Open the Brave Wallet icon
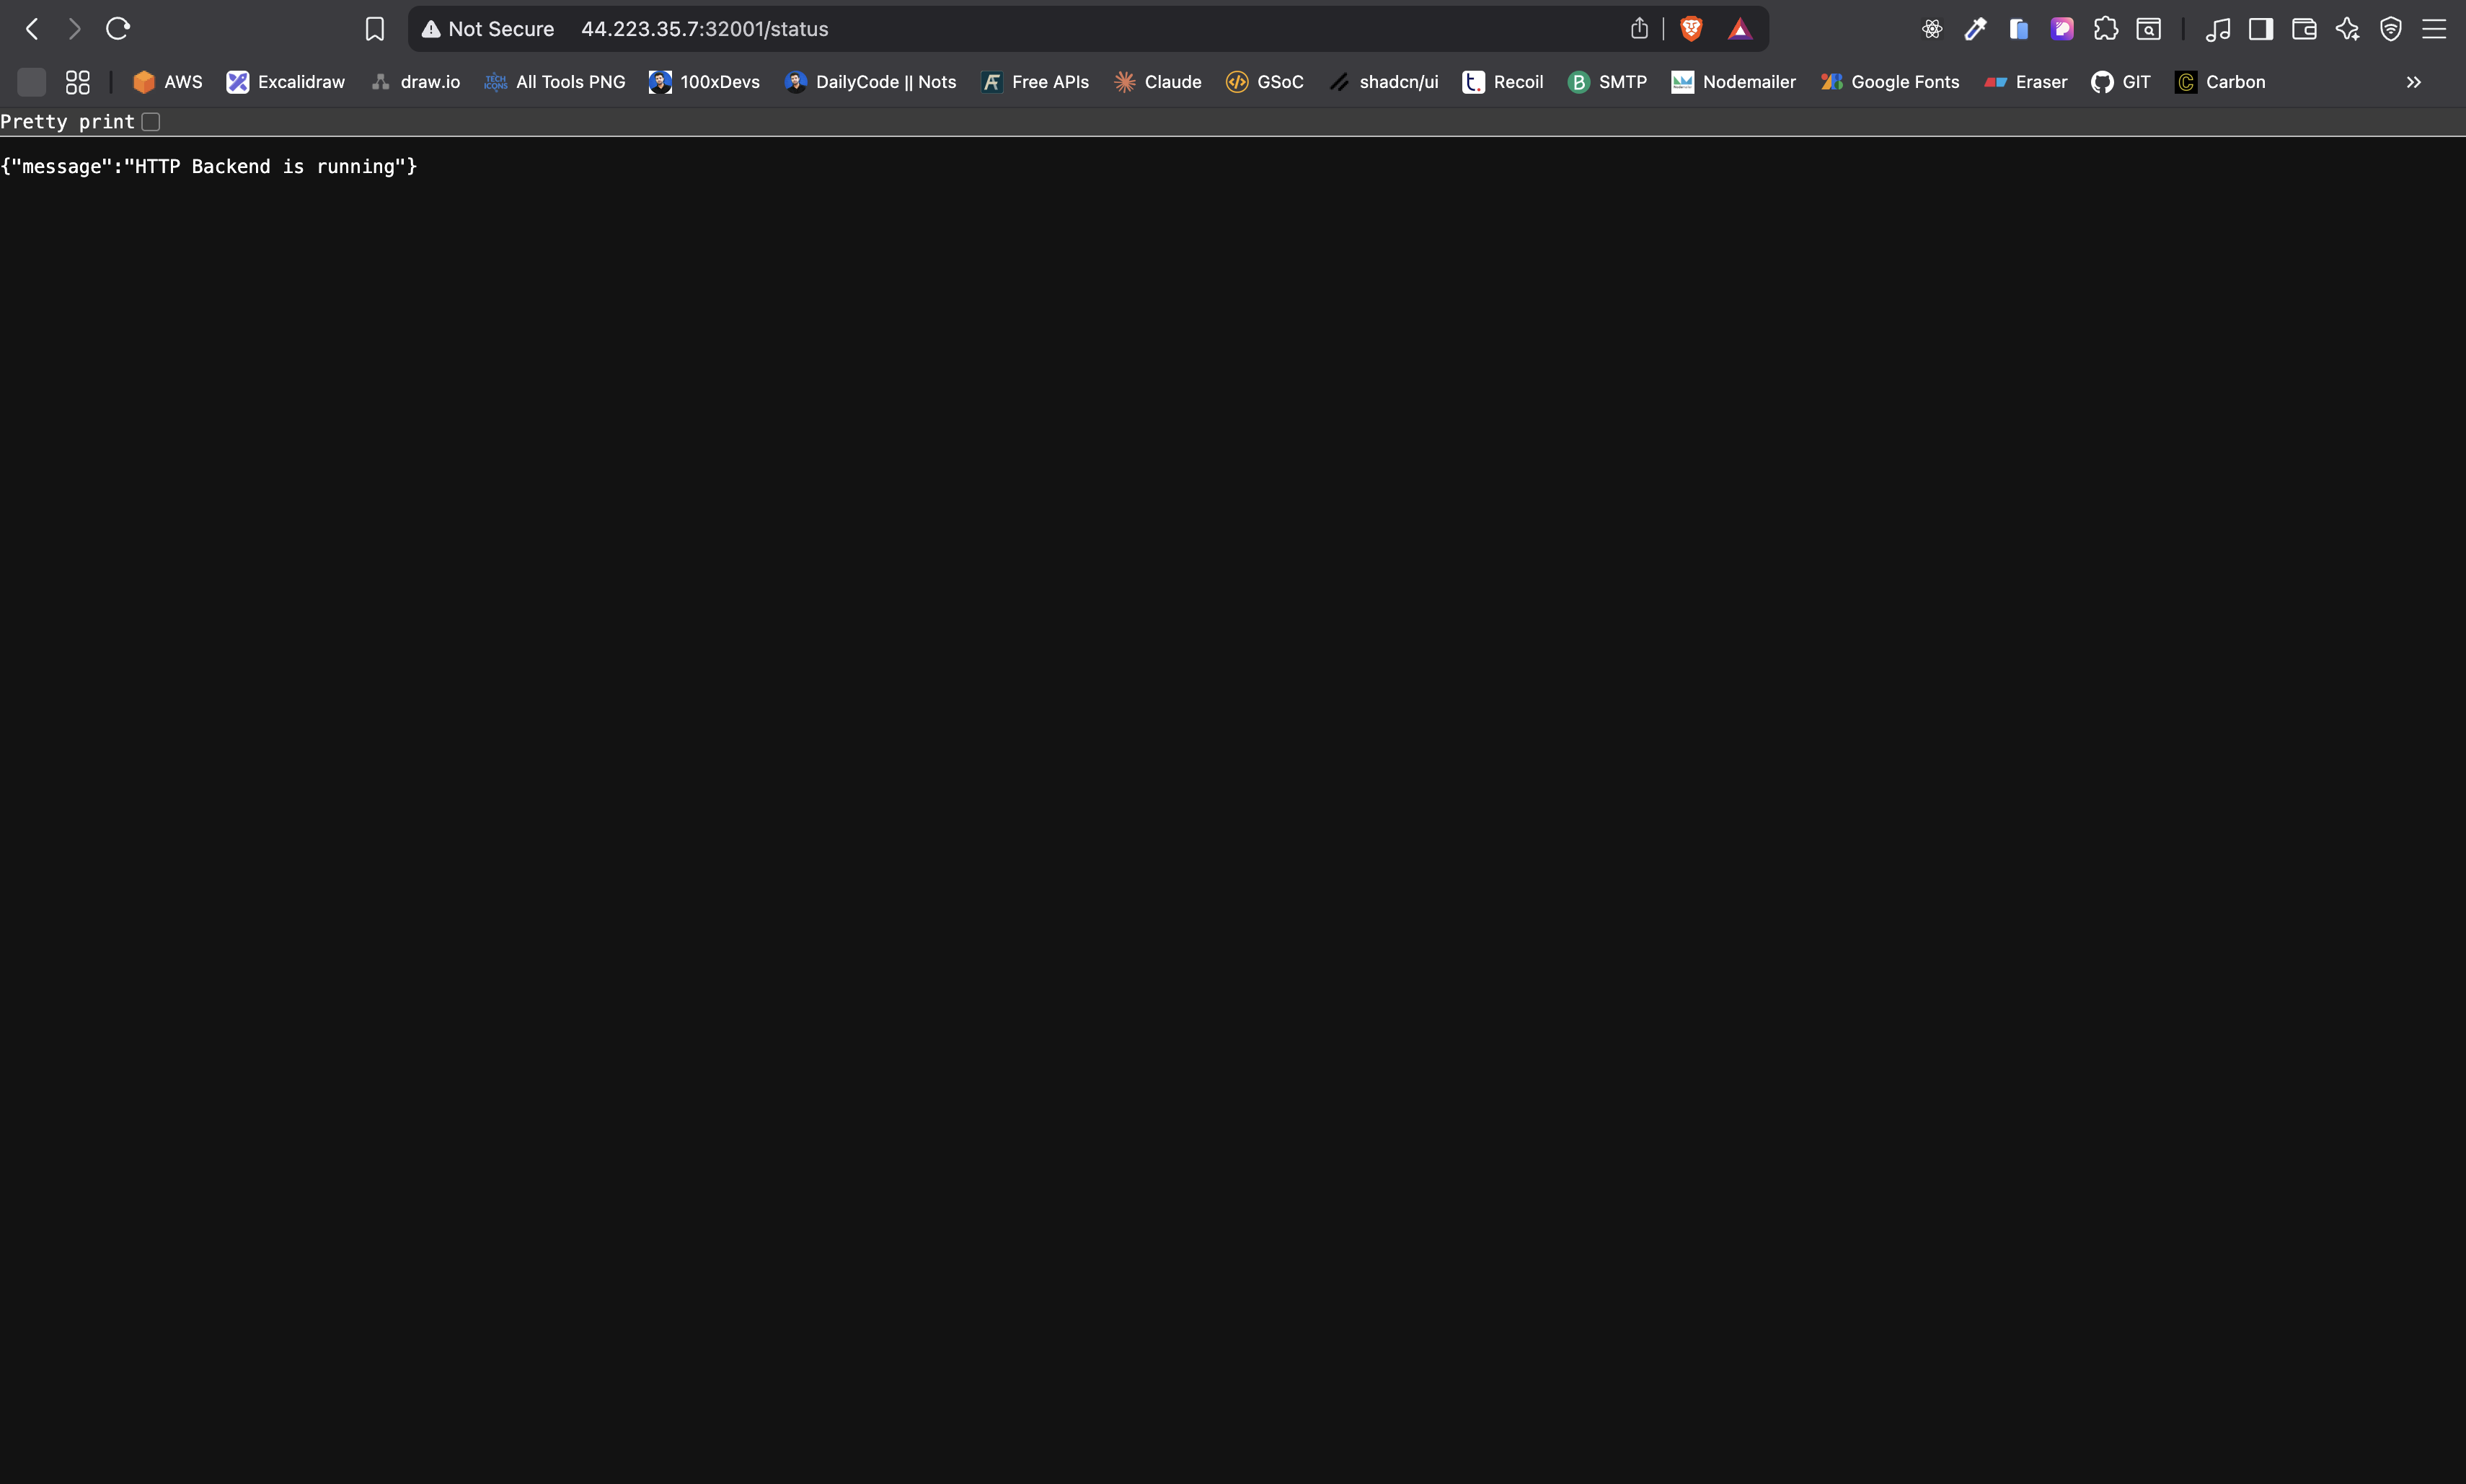This screenshot has height=1484, width=2466. pyautogui.click(x=2304, y=29)
